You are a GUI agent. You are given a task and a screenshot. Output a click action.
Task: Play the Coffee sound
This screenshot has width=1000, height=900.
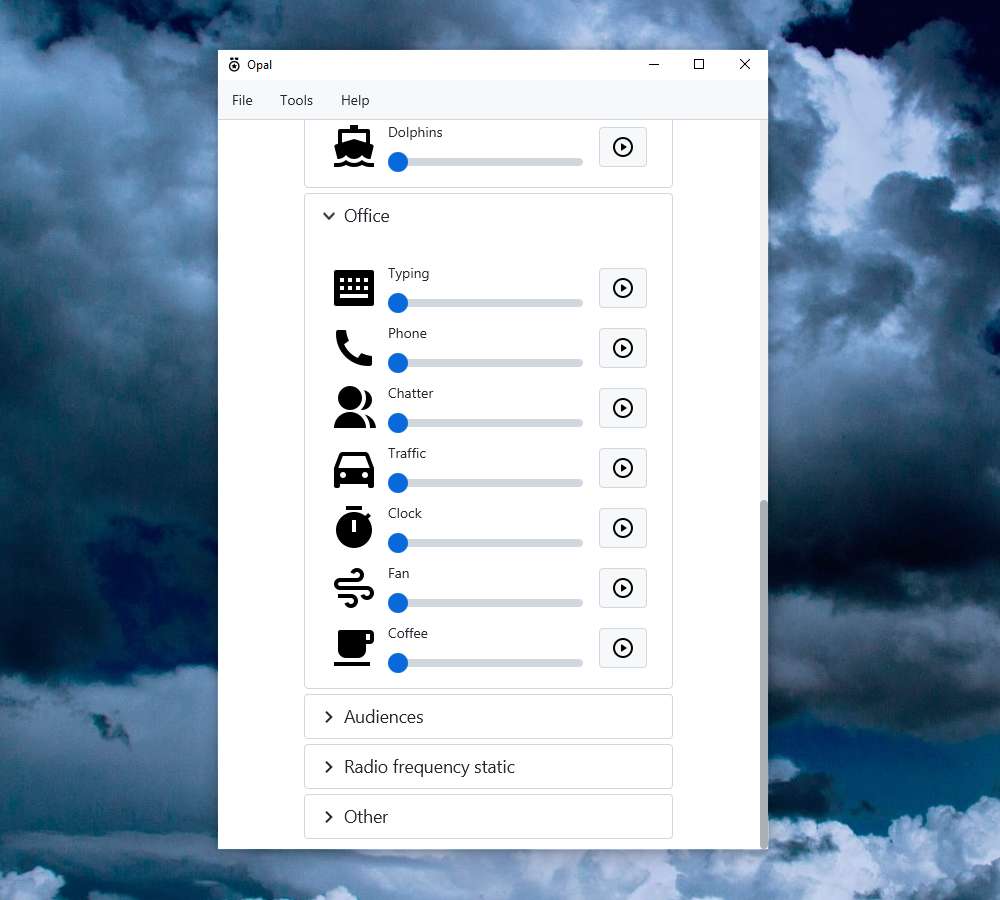(622, 648)
